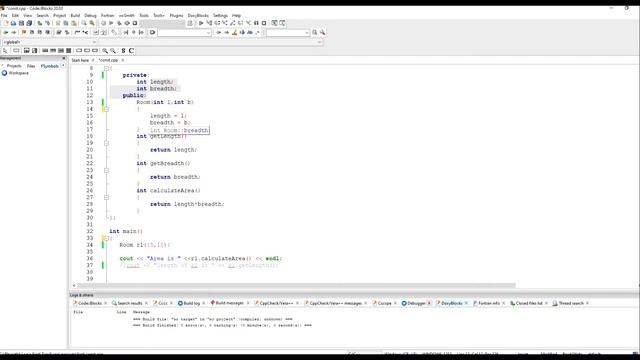
Task: Open the Build menu
Action: (x=75, y=16)
